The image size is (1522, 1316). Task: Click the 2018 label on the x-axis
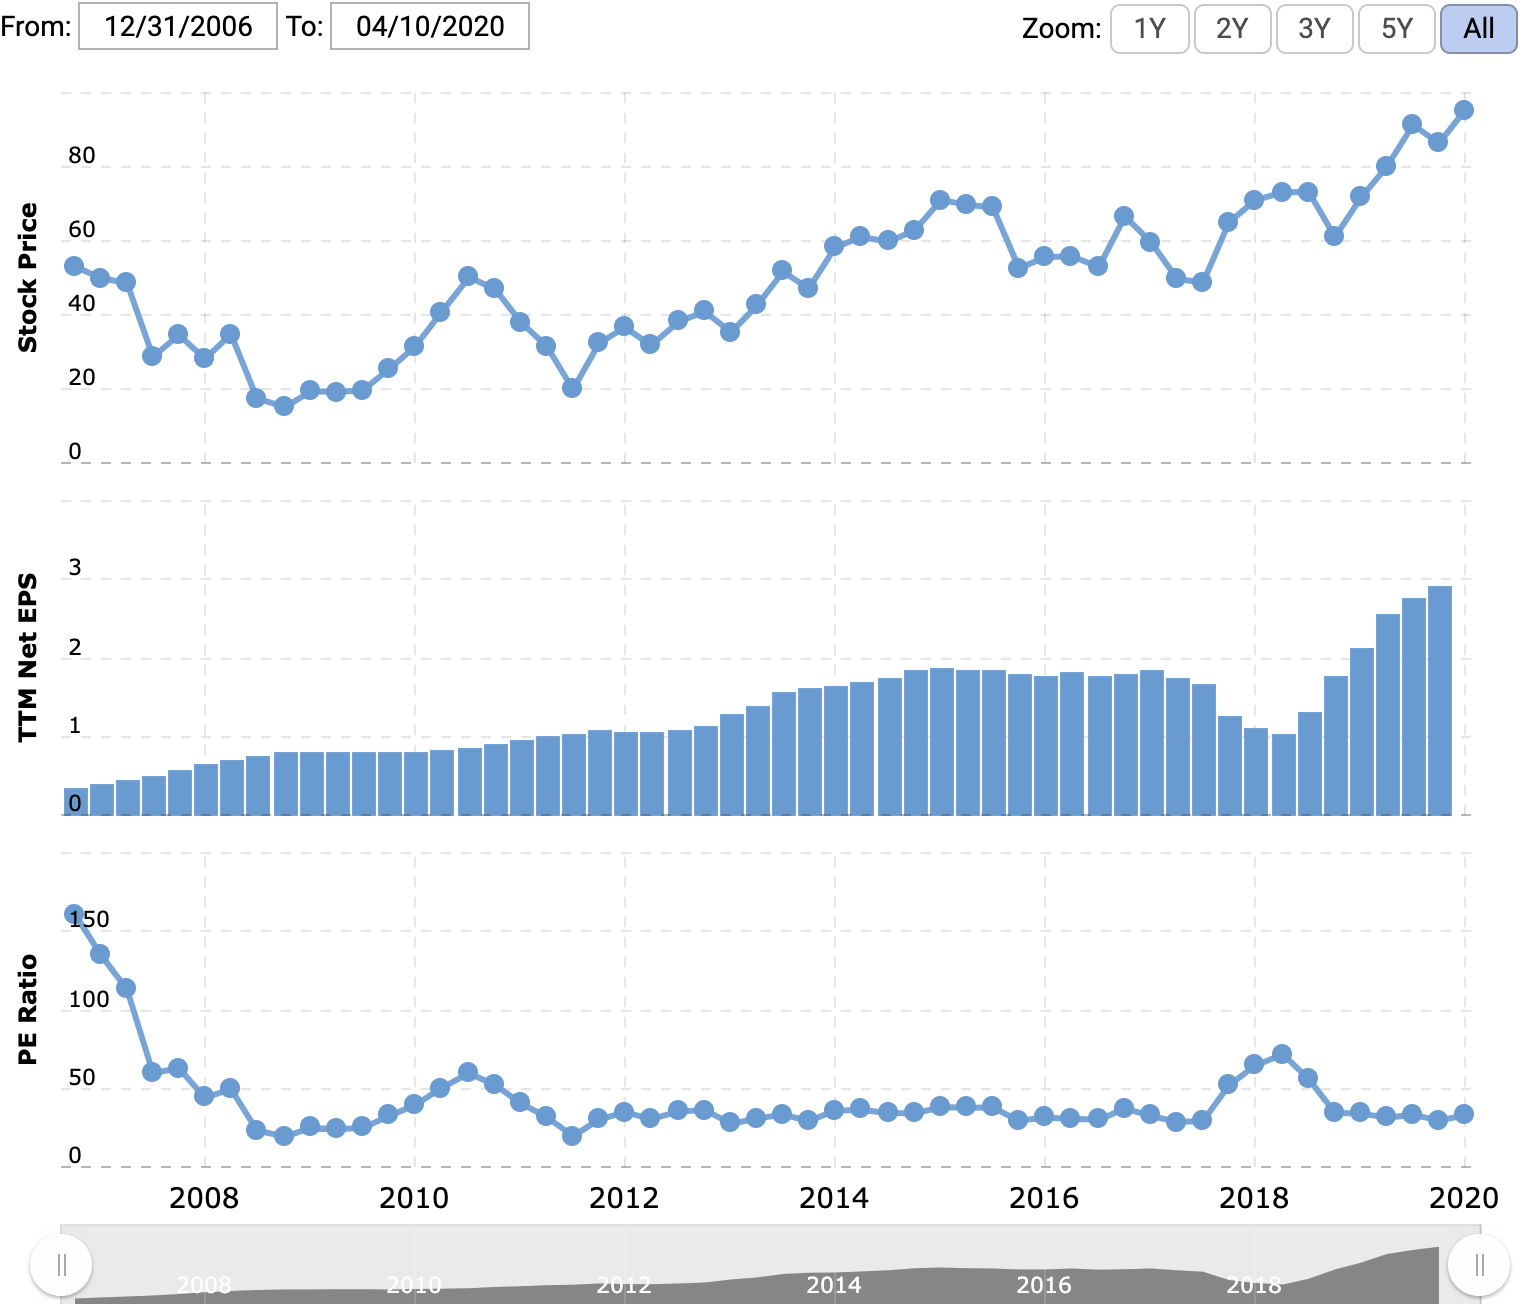point(1254,1198)
